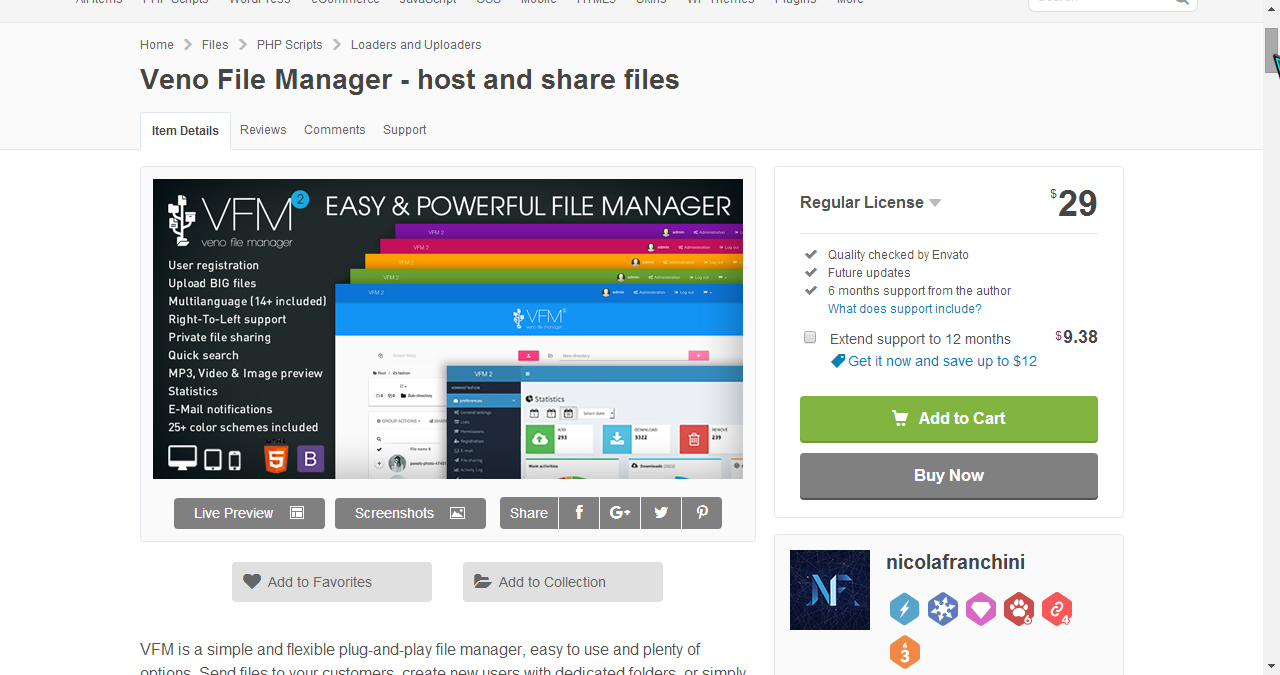Viewport: 1280px width, 675px height.
Task: Go to the Home breadcrumb
Action: tap(157, 45)
